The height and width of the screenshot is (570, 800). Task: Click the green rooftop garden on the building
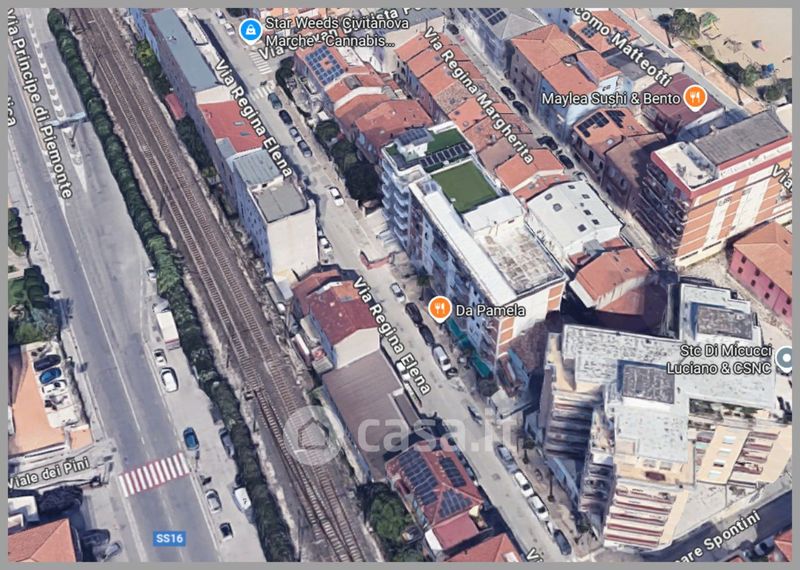(x=464, y=185)
